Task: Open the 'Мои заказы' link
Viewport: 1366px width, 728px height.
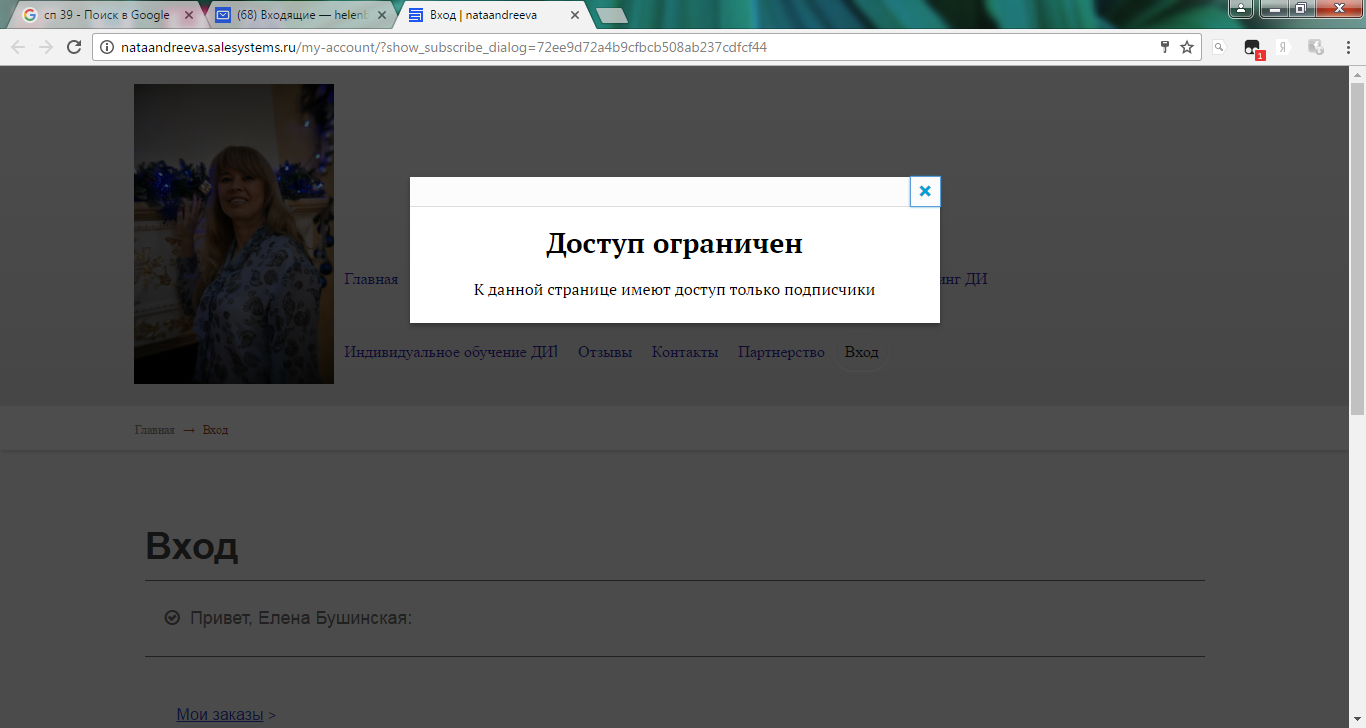Action: 219,714
